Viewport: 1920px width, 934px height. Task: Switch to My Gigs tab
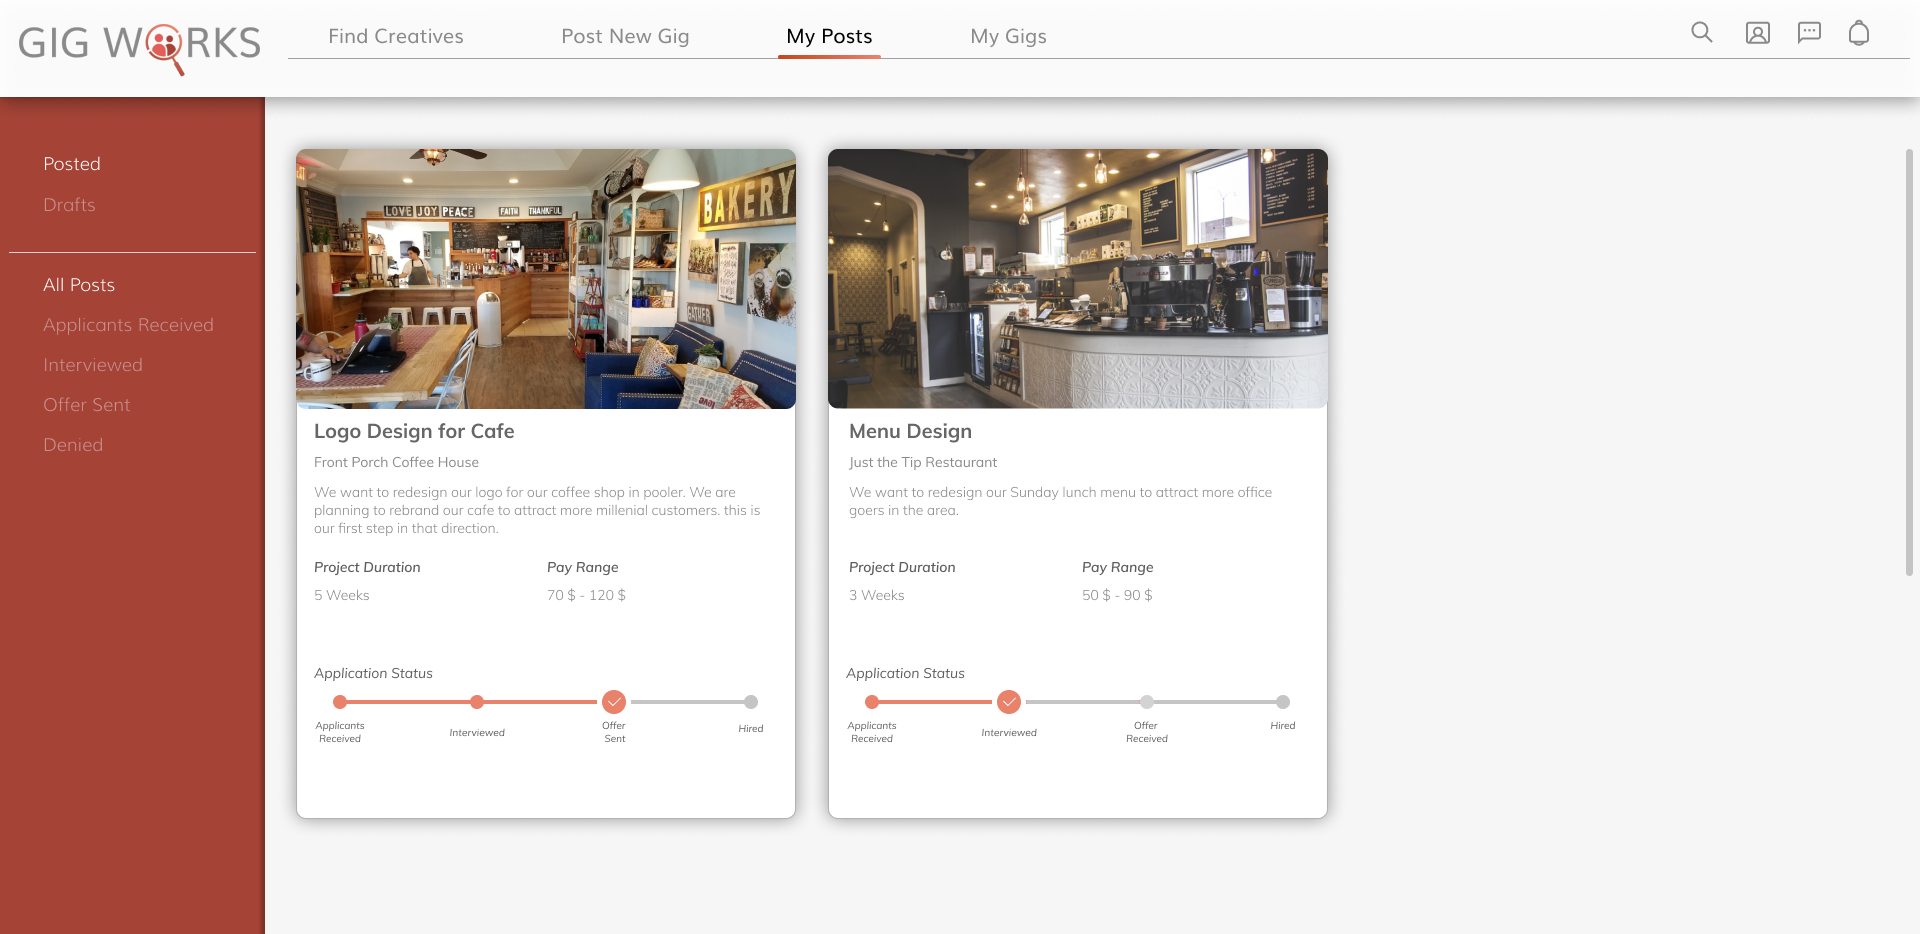pyautogui.click(x=1008, y=36)
